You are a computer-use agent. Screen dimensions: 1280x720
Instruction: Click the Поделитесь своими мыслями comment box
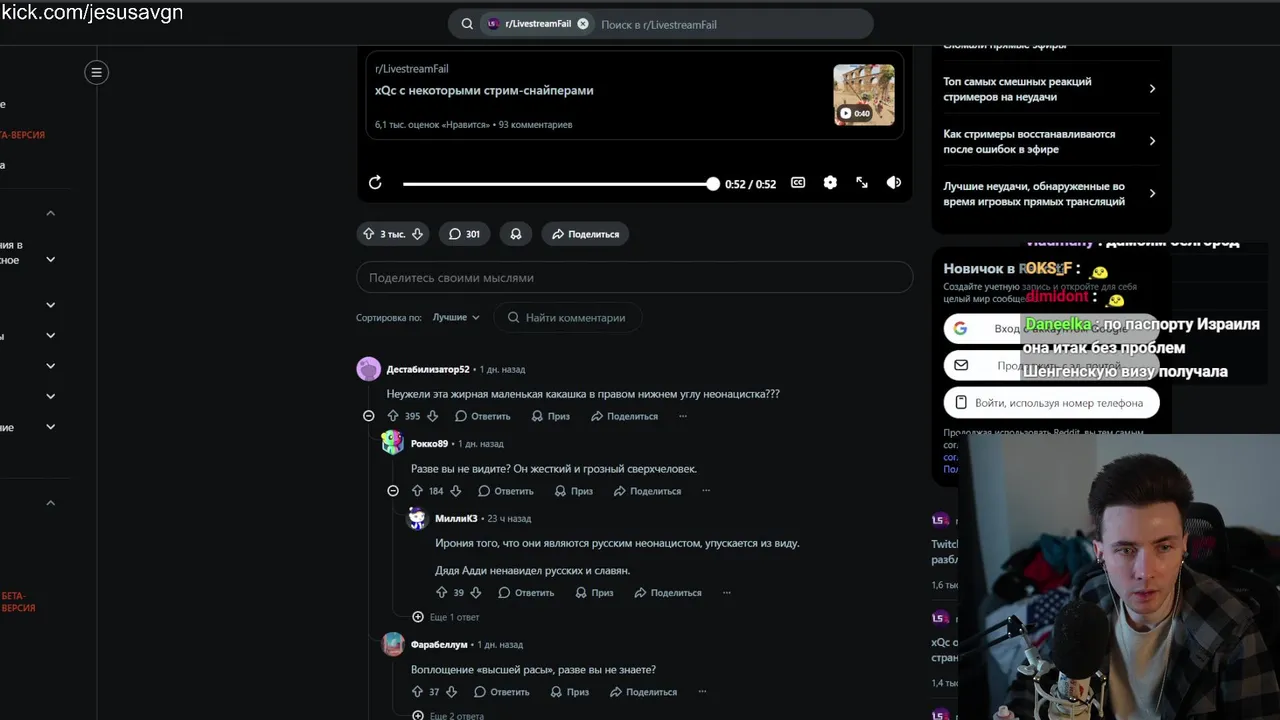click(x=634, y=278)
